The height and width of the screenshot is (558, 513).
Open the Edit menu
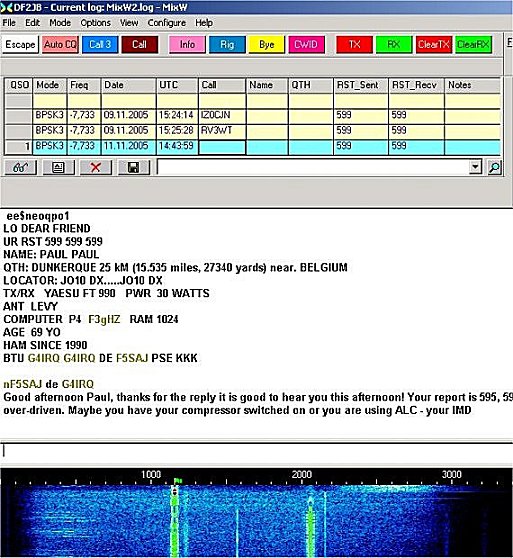coord(32,23)
